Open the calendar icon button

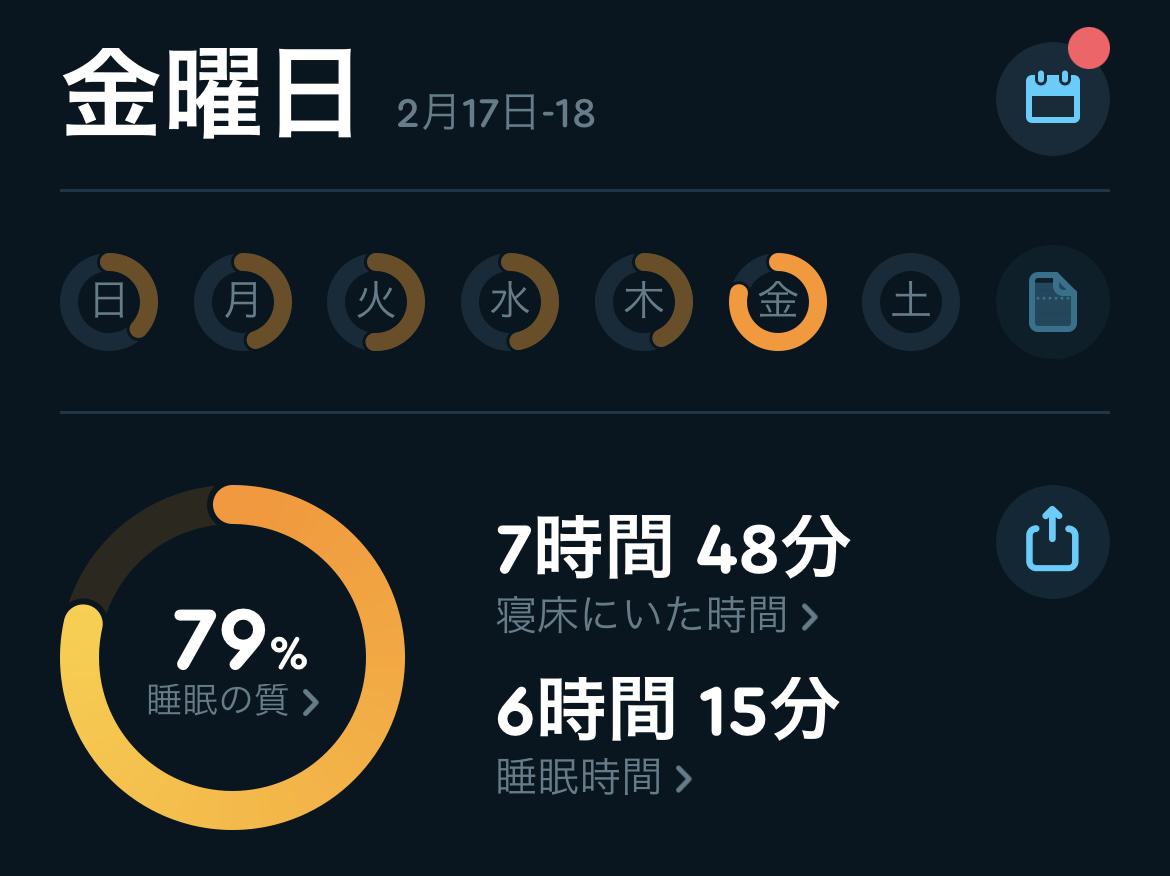click(1052, 99)
